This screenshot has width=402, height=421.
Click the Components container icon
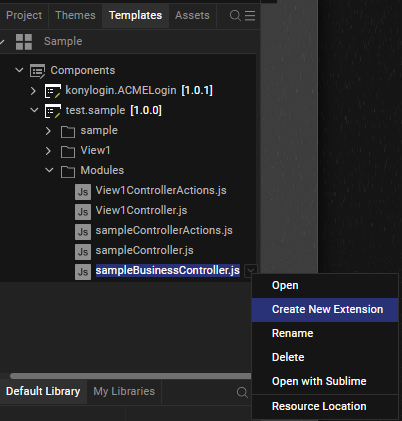[x=37, y=71]
